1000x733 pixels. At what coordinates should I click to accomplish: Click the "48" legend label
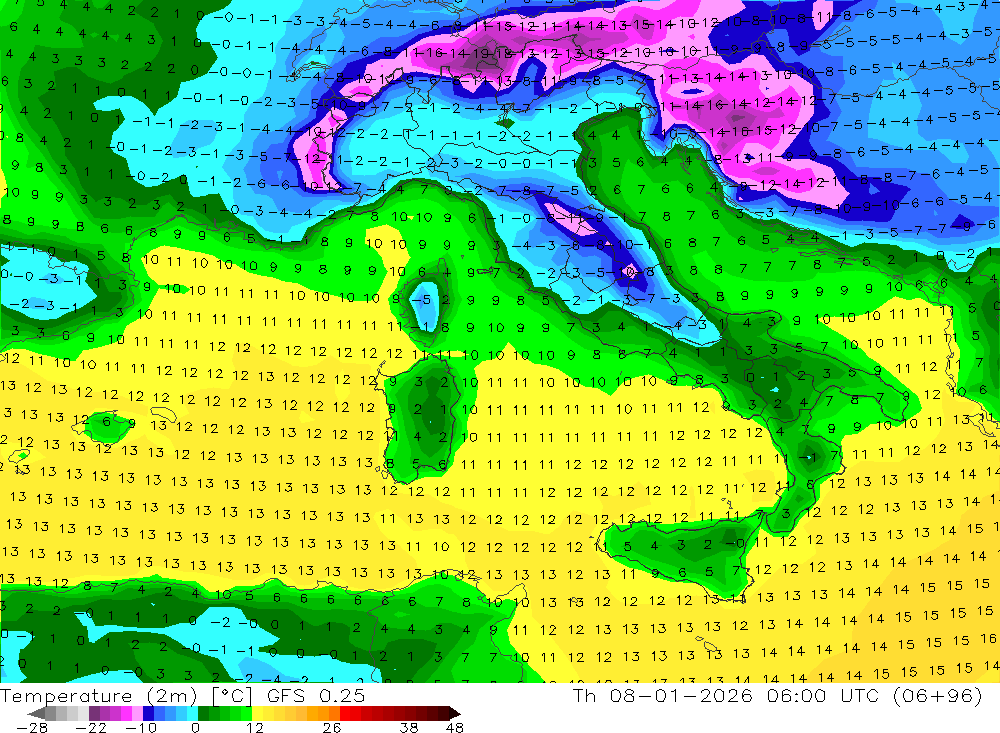[x=455, y=728]
